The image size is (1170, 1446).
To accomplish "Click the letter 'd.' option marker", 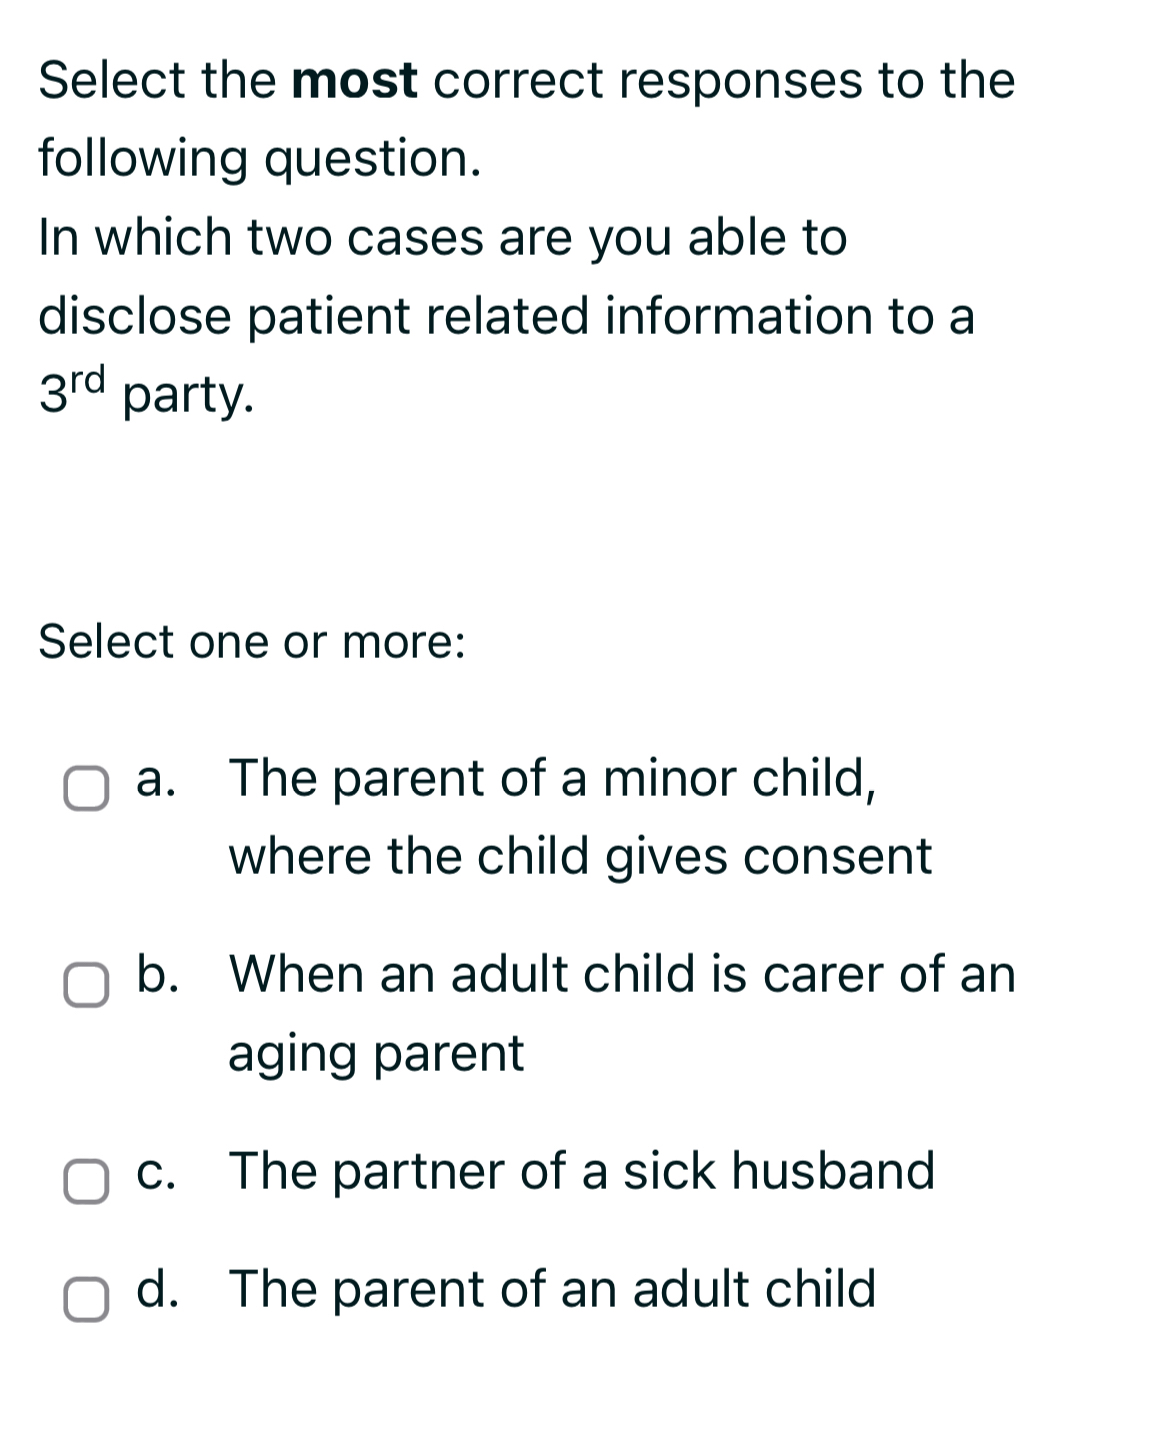I will pos(158,1288).
